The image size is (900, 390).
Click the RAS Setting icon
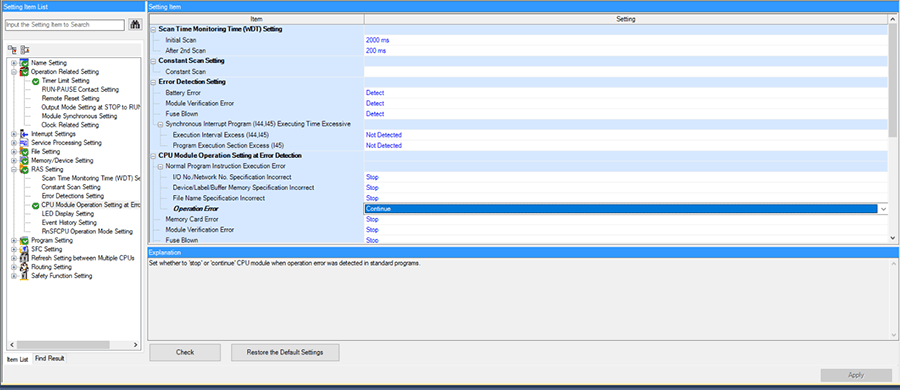[x=24, y=169]
